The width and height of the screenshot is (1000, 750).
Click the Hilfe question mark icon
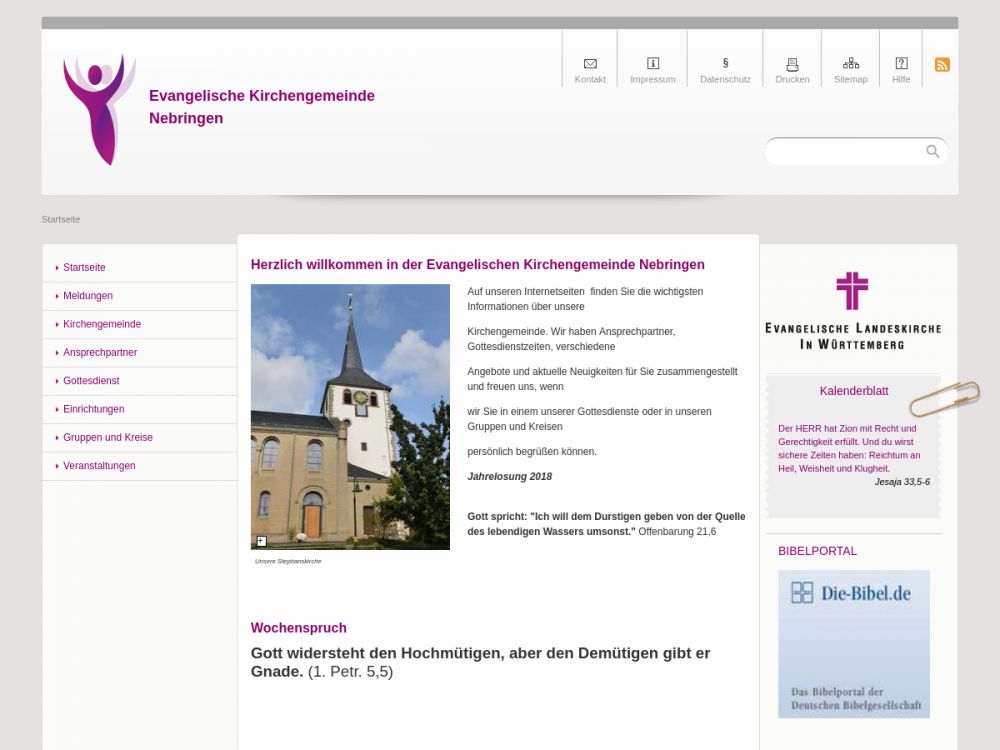point(901,64)
